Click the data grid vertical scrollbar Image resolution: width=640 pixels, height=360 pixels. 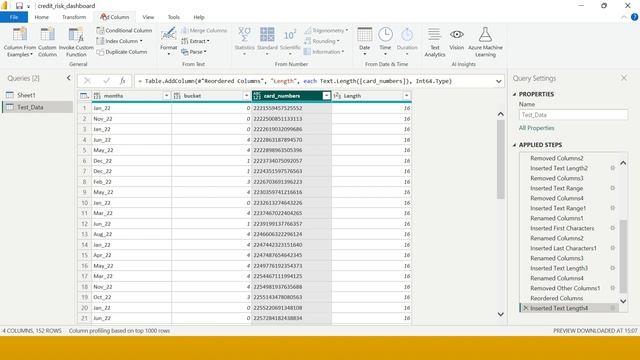[x=501, y=159]
